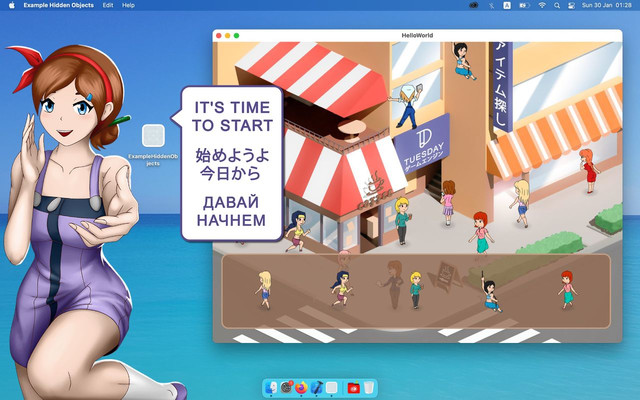This screenshot has width=640, height=400.
Task: Open the red folder in dock
Action: pyautogui.click(x=353, y=387)
